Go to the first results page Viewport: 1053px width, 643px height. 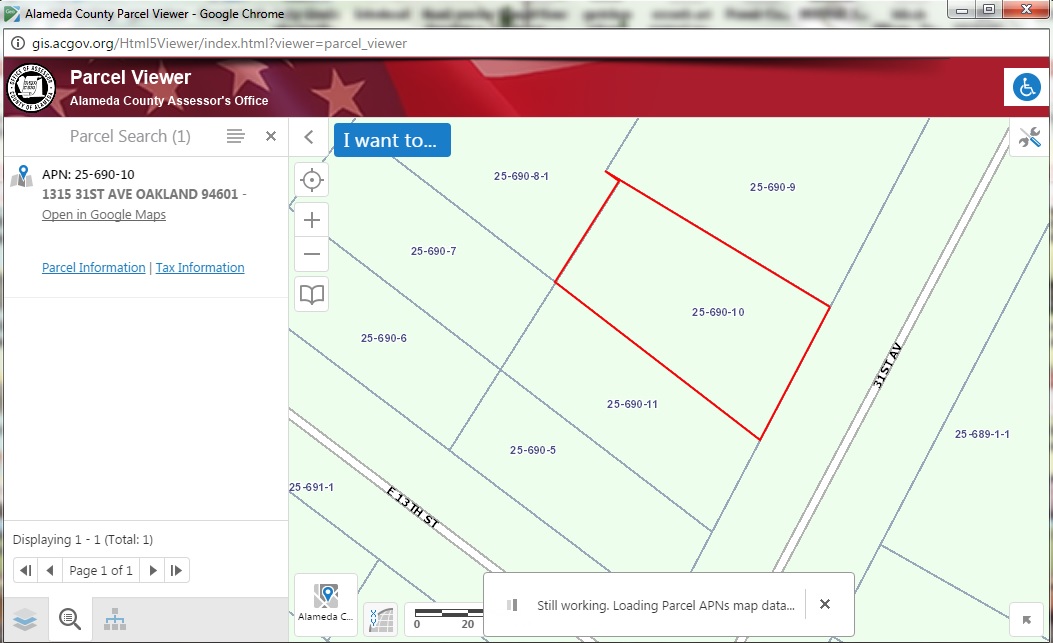[x=26, y=570]
